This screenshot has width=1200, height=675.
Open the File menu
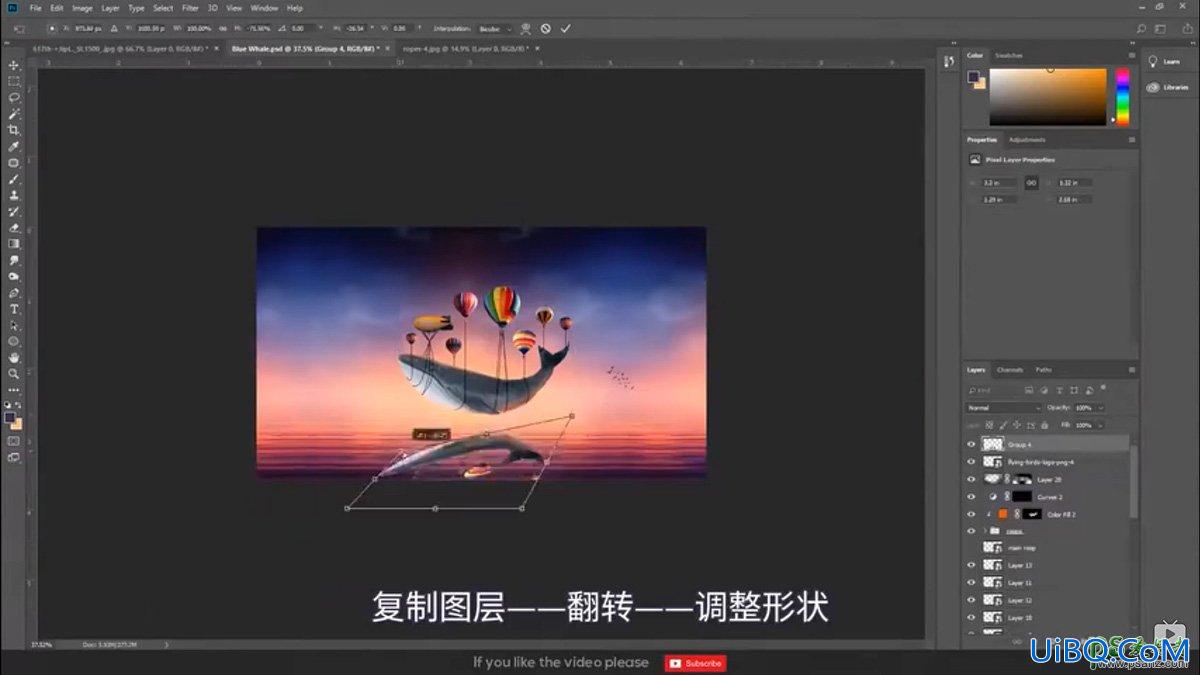[x=35, y=8]
